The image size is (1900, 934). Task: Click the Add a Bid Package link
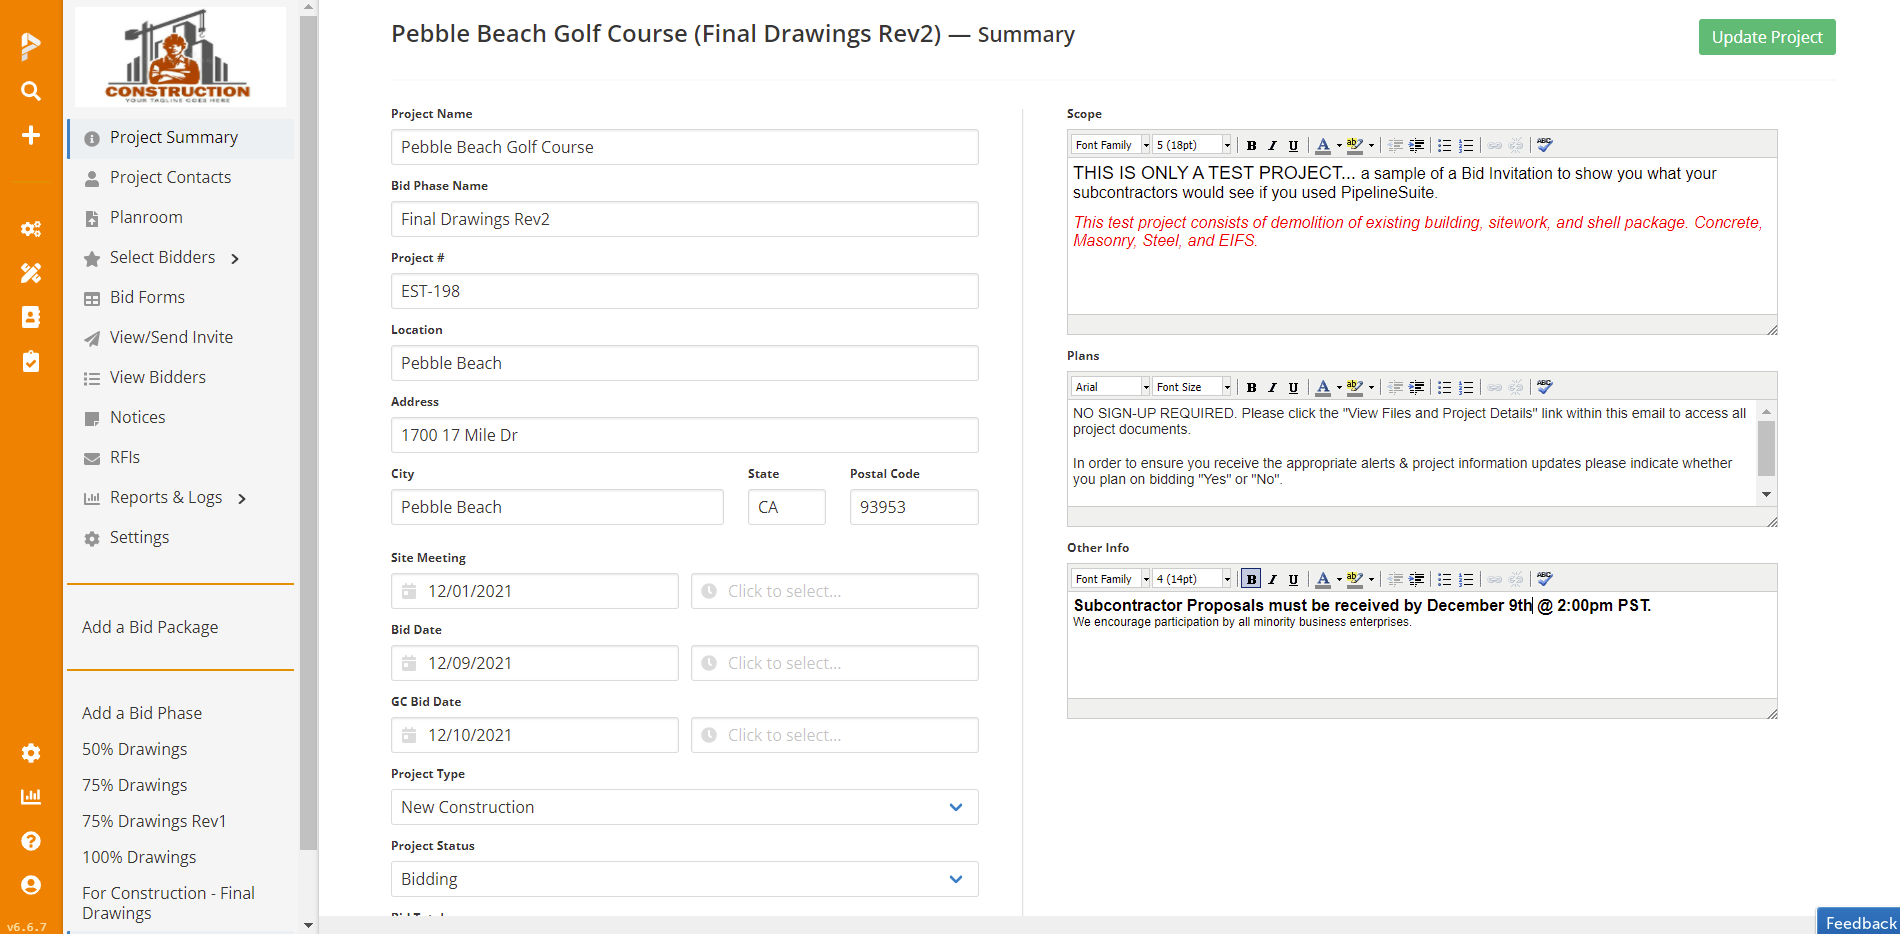[x=150, y=627]
